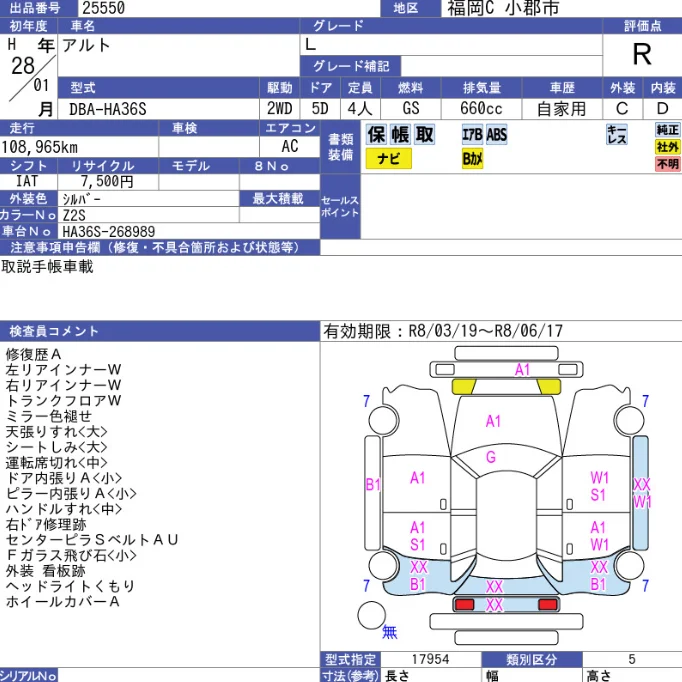Click the right red tail light
This screenshot has width=682, height=682.
point(548,604)
